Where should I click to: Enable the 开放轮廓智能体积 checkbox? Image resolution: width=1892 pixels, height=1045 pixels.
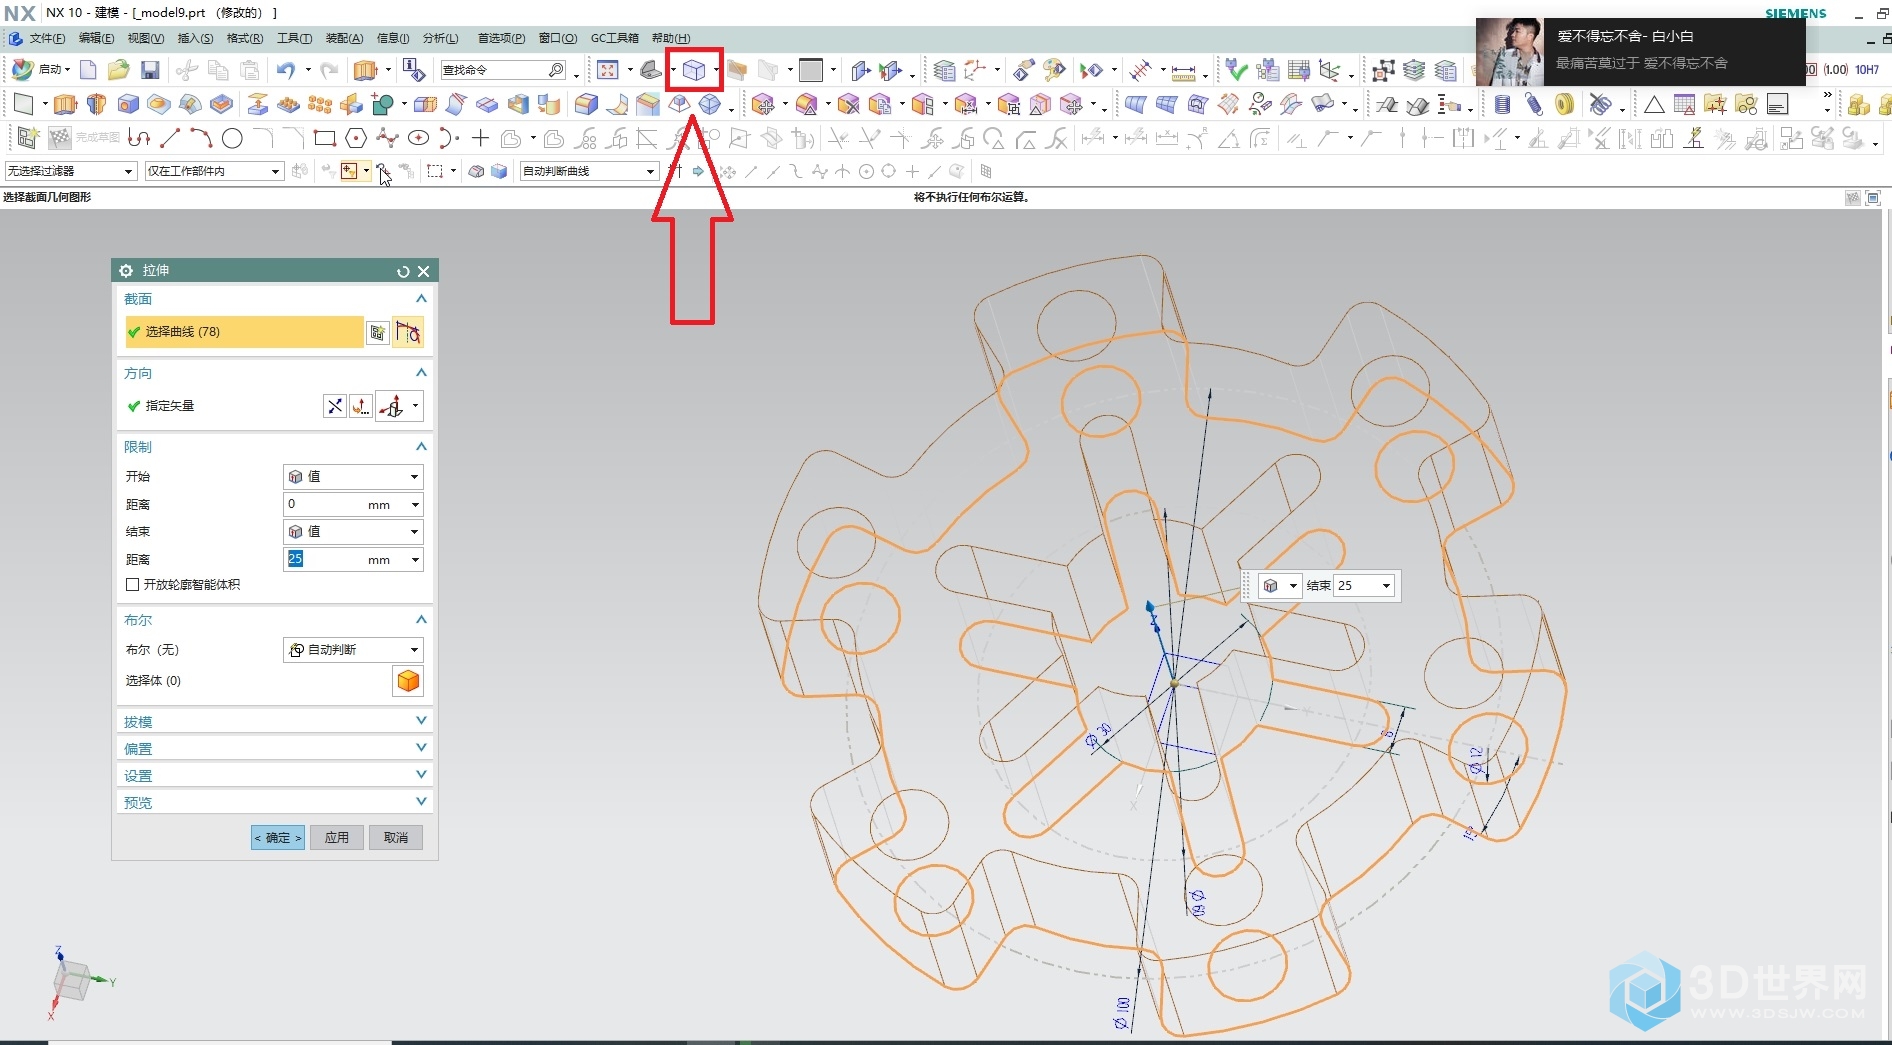(x=132, y=584)
